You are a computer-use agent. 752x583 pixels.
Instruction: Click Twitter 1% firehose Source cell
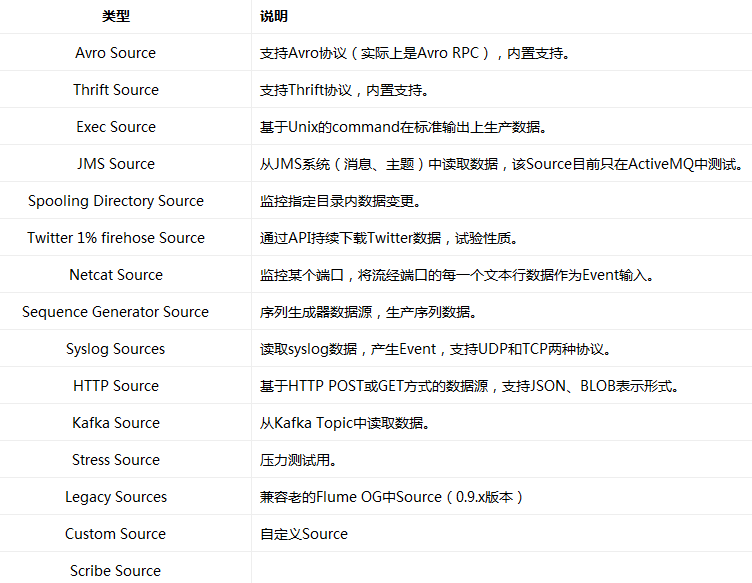[116, 238]
